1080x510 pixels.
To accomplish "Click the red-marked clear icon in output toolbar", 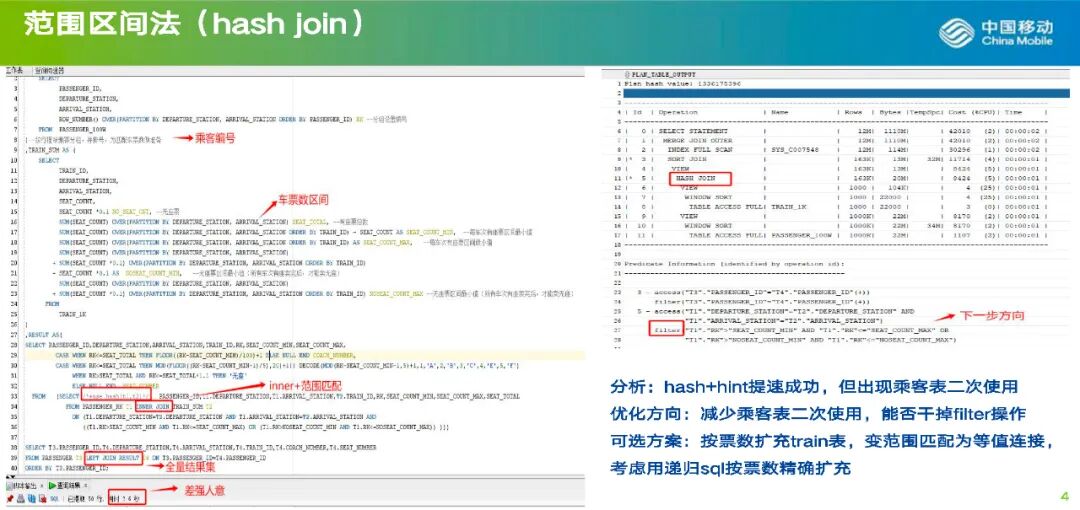I will point(43,498).
